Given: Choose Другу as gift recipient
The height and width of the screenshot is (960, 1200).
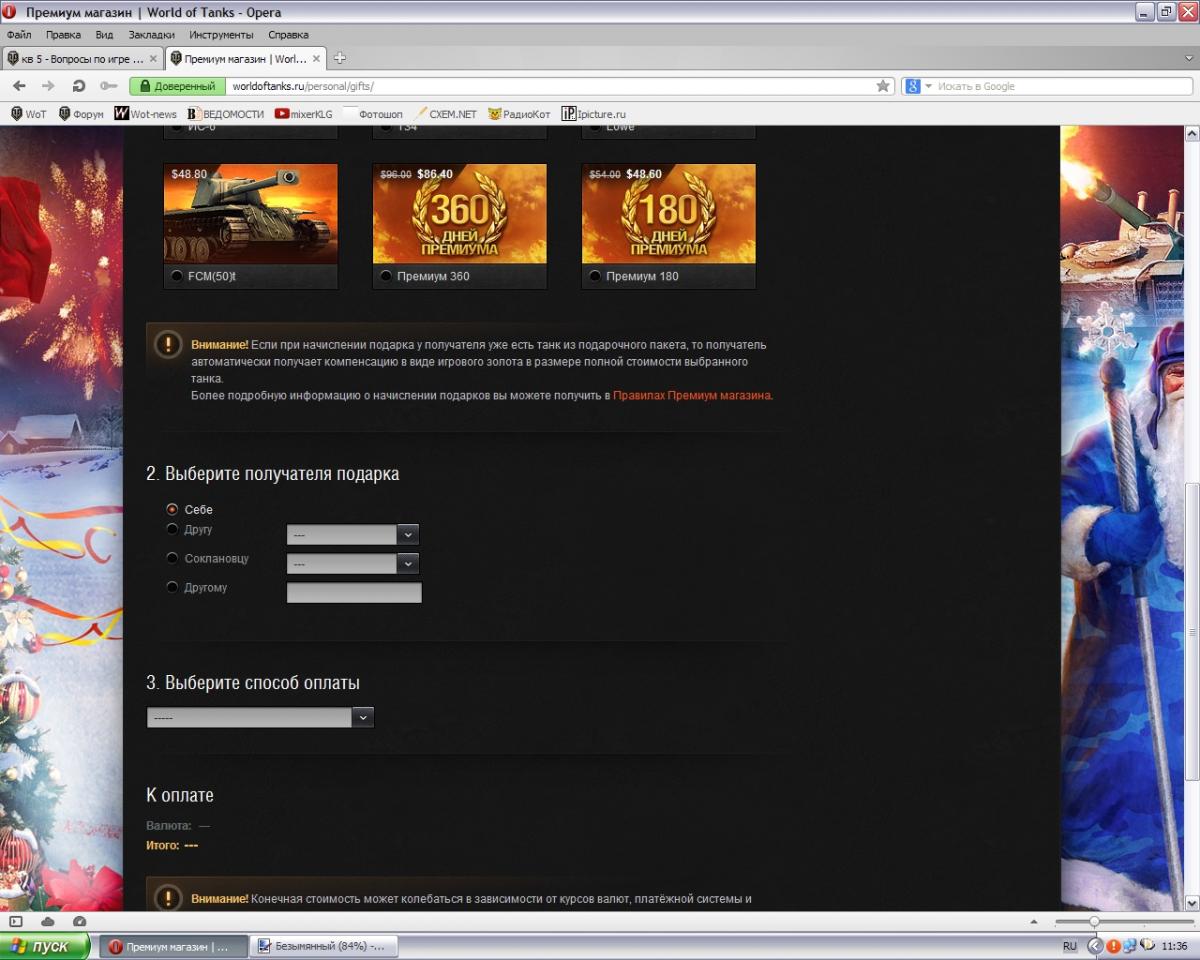Looking at the screenshot, I should [x=172, y=529].
